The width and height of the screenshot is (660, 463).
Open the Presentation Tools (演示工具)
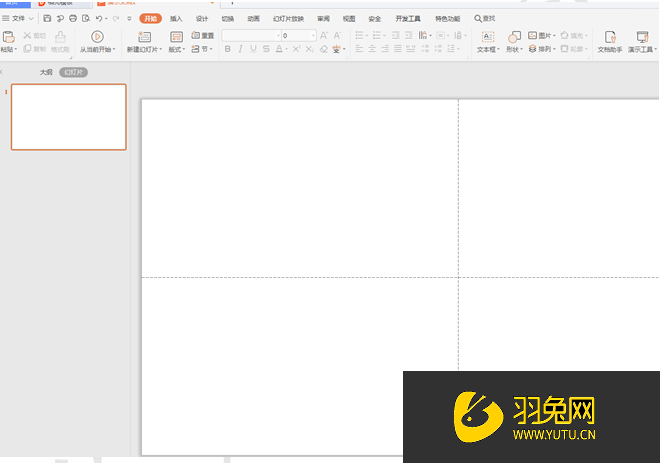click(642, 42)
